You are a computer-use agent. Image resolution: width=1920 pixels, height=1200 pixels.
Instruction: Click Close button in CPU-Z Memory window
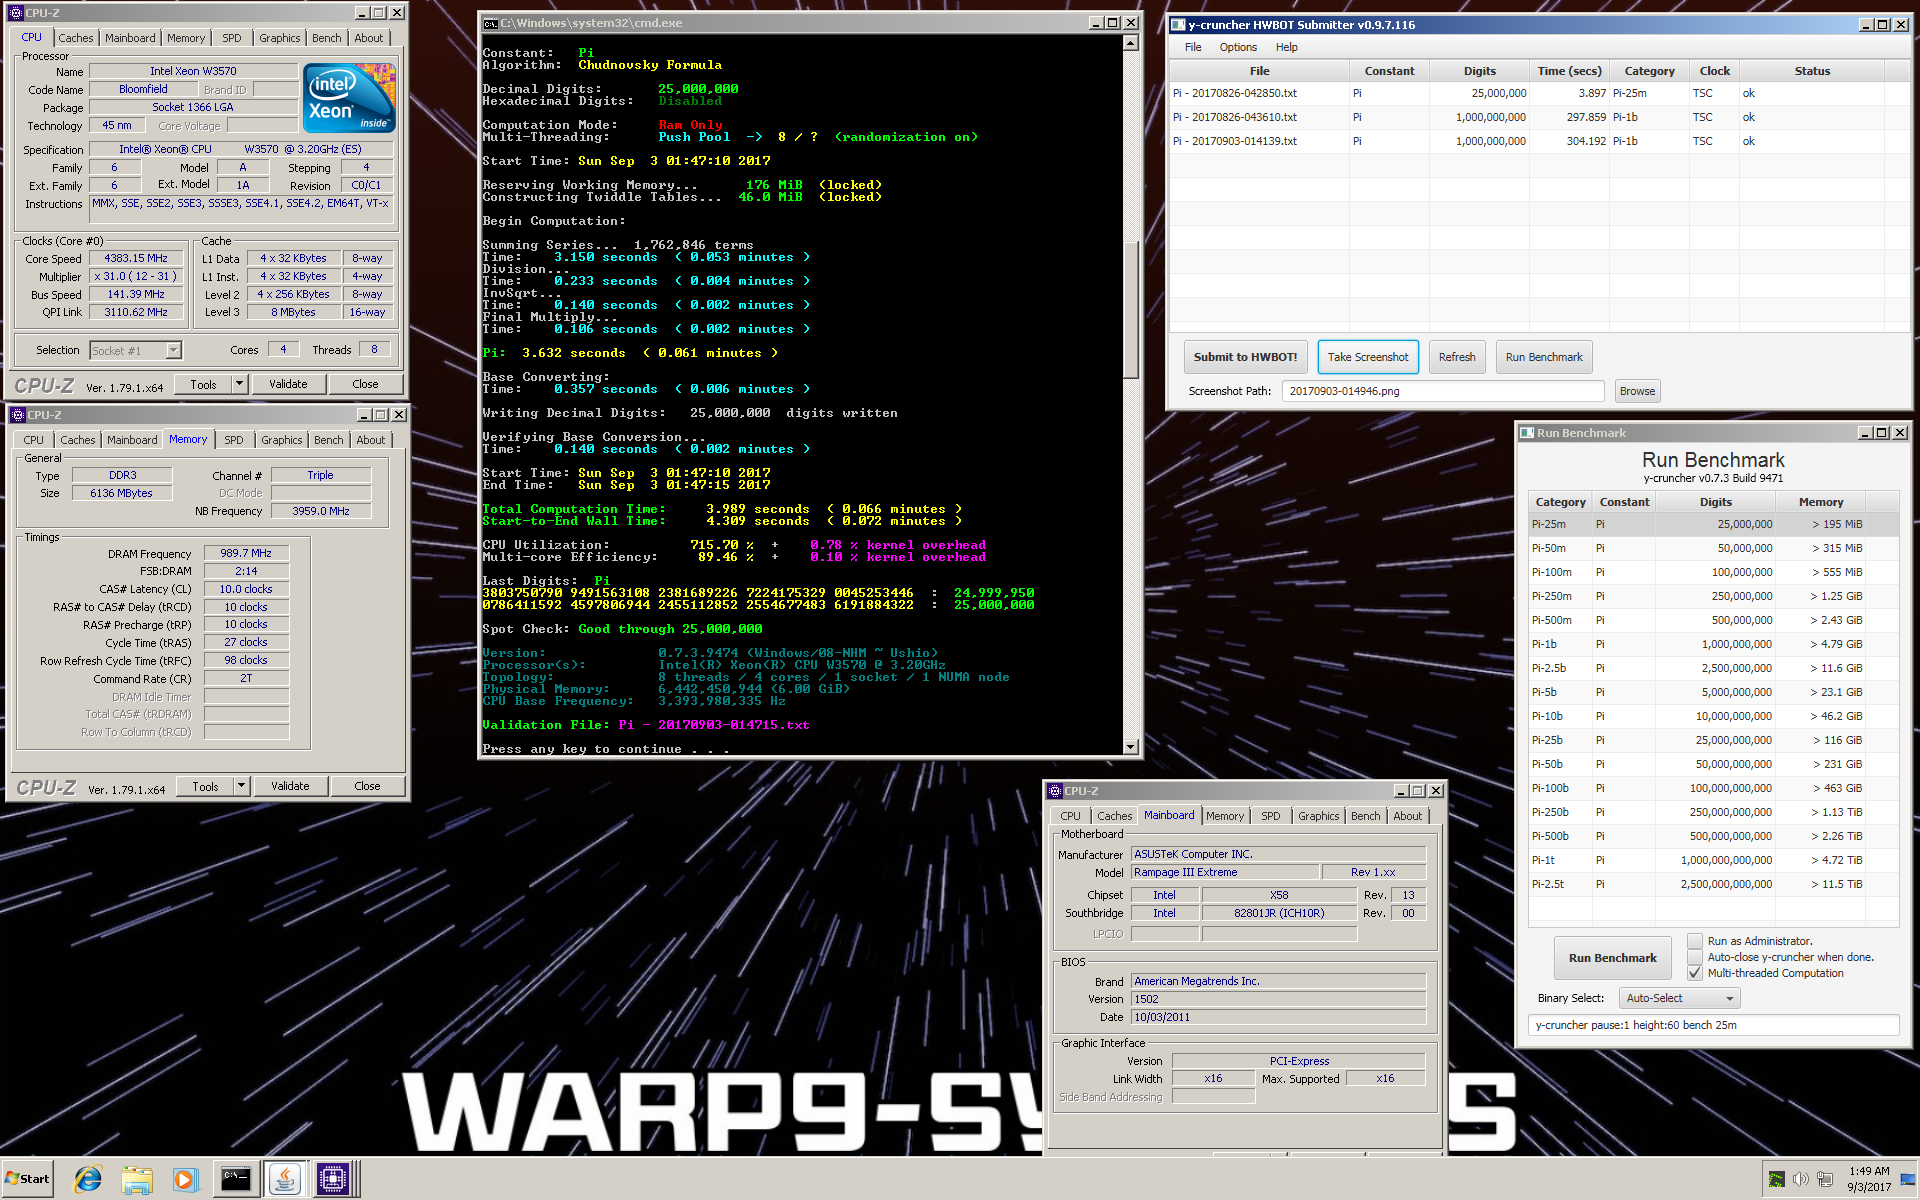coord(367,786)
